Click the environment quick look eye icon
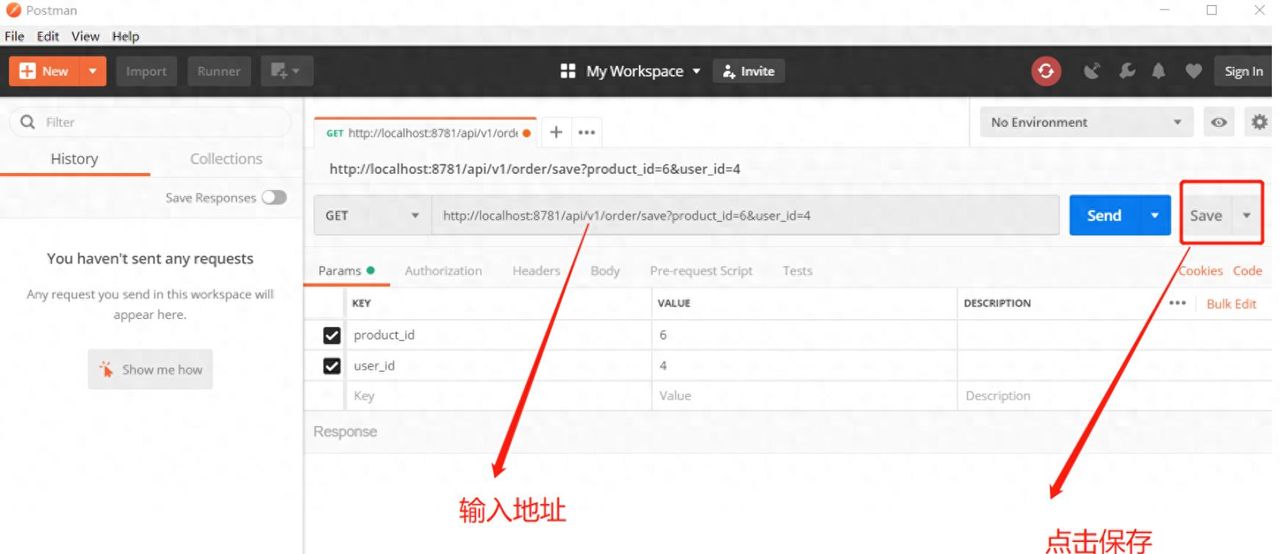The image size is (1280, 554). pyautogui.click(x=1219, y=122)
